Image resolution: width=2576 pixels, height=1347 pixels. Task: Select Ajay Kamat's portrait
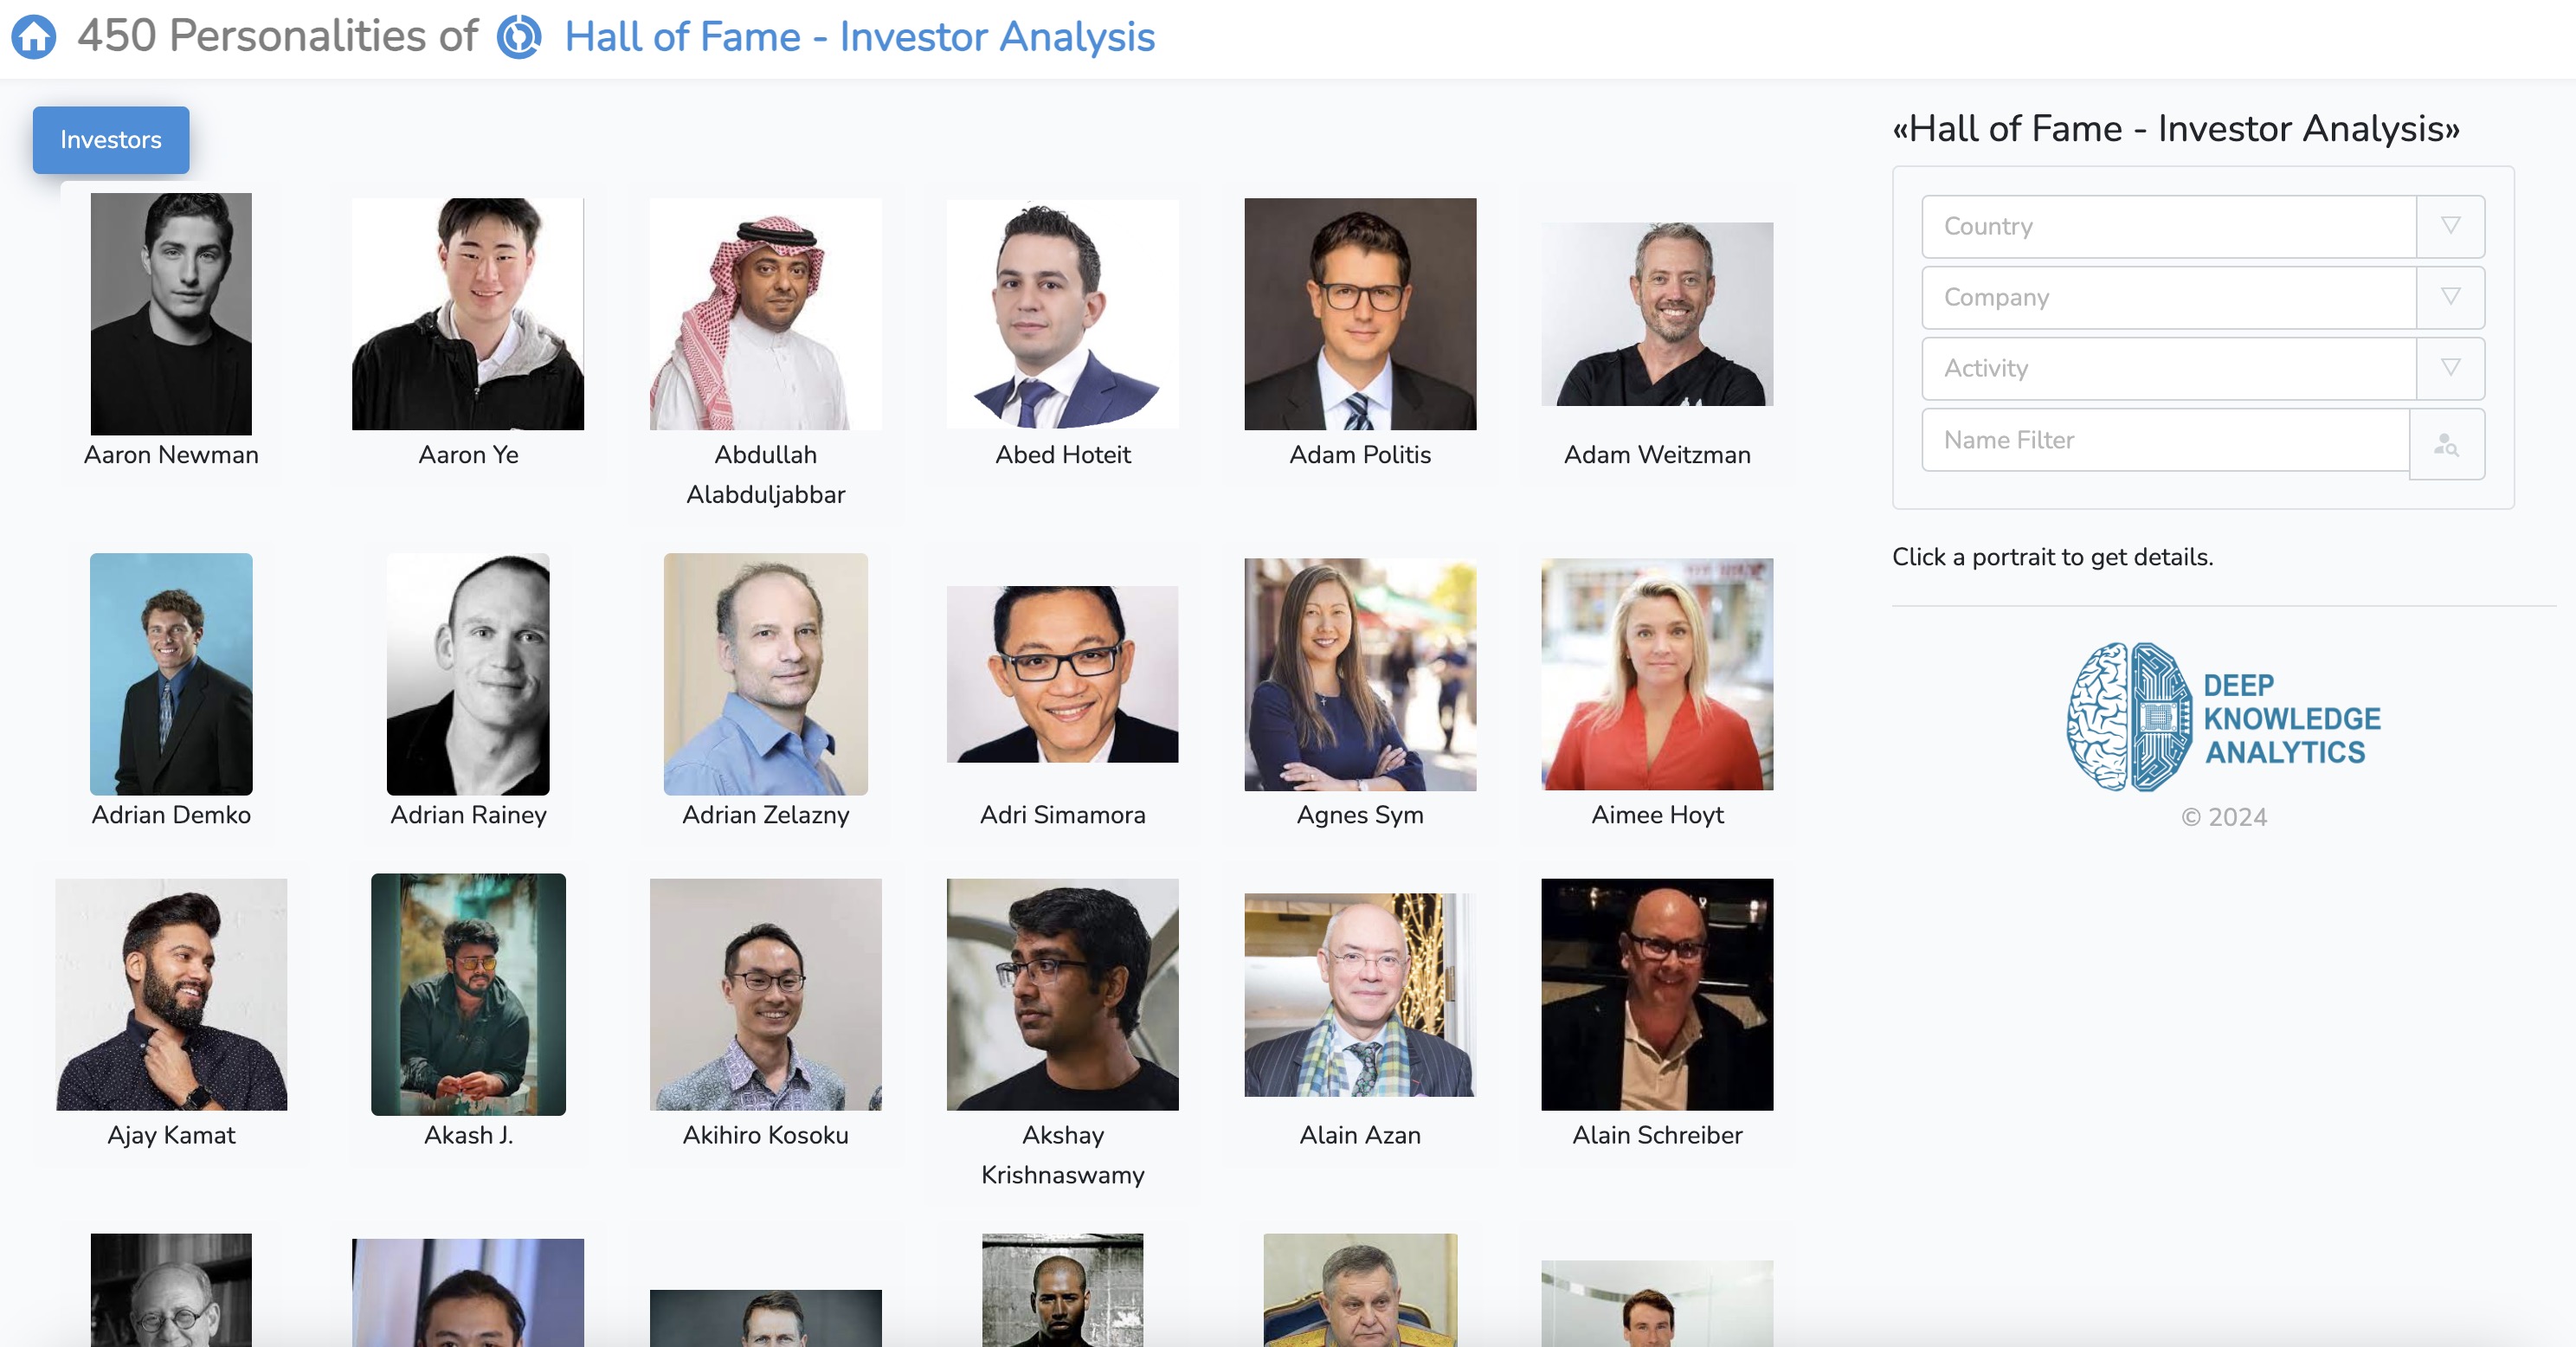click(171, 994)
